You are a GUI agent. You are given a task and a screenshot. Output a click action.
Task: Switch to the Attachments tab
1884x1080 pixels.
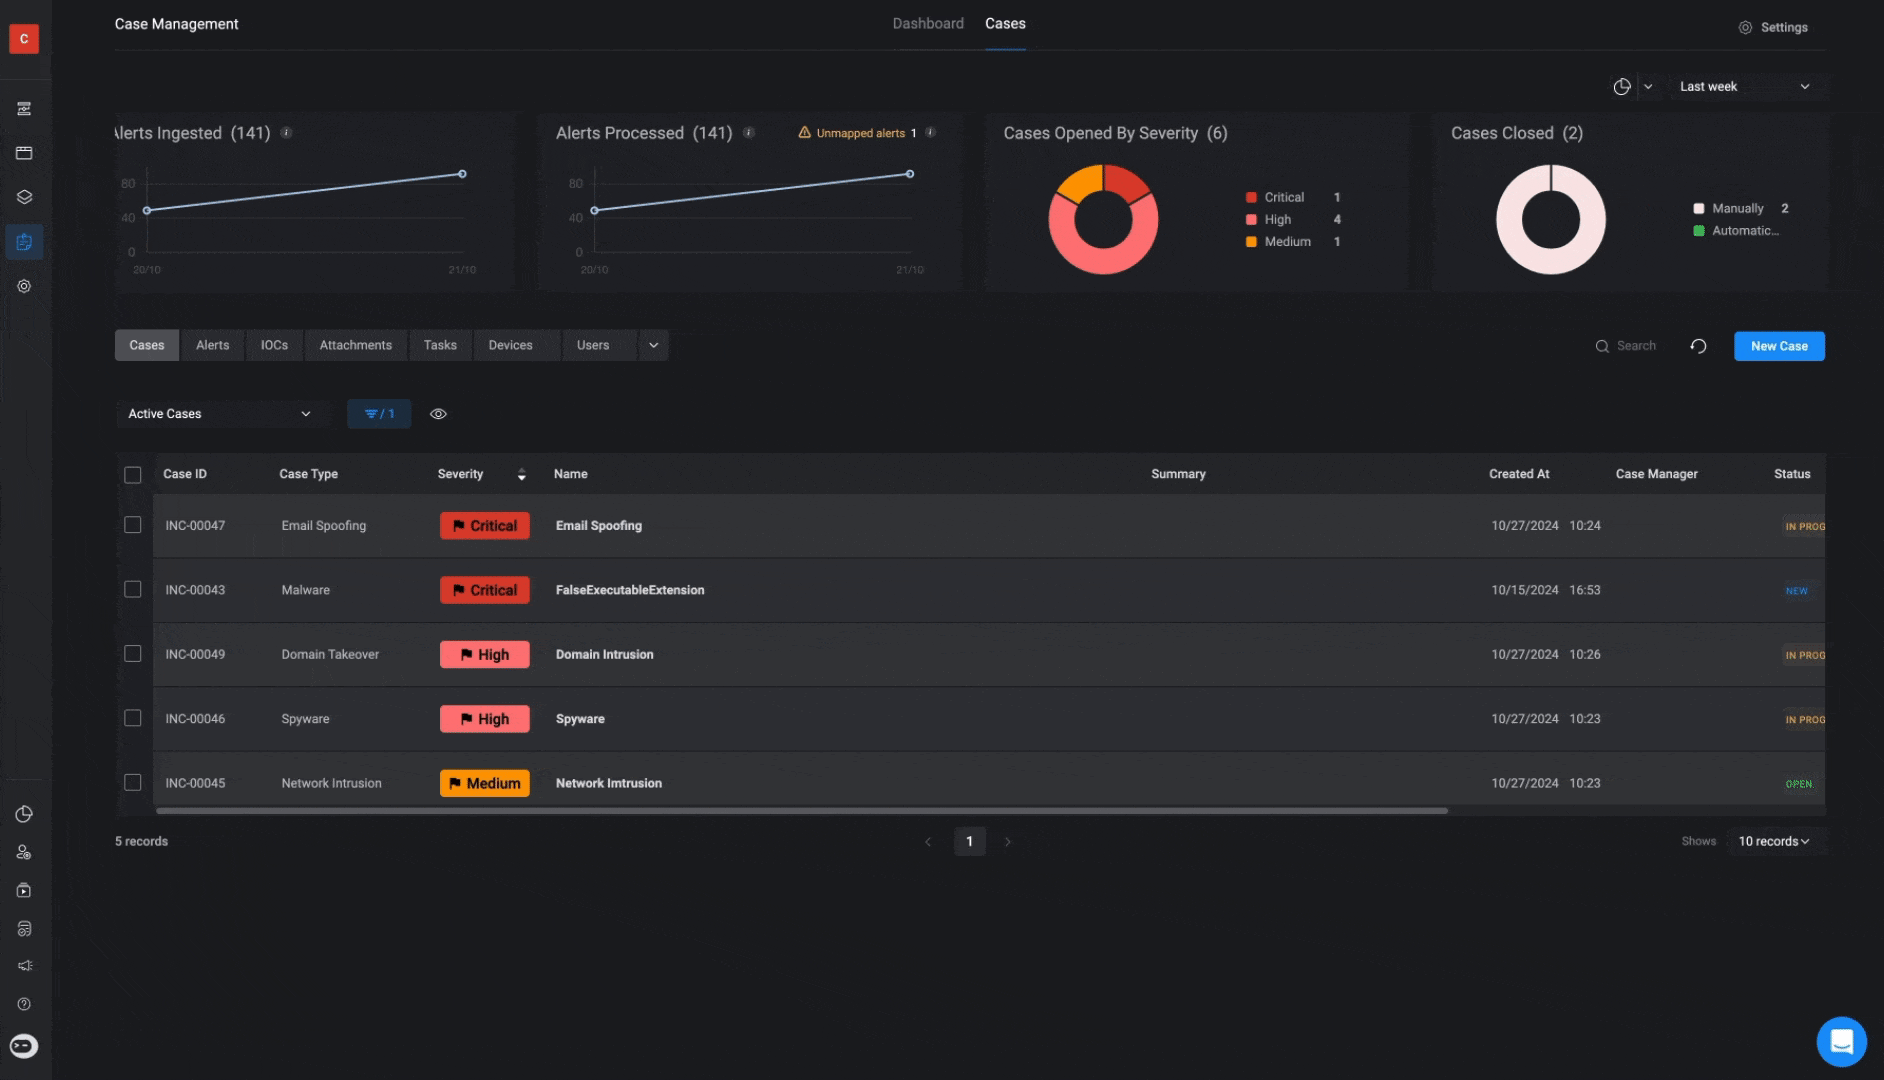(355, 346)
